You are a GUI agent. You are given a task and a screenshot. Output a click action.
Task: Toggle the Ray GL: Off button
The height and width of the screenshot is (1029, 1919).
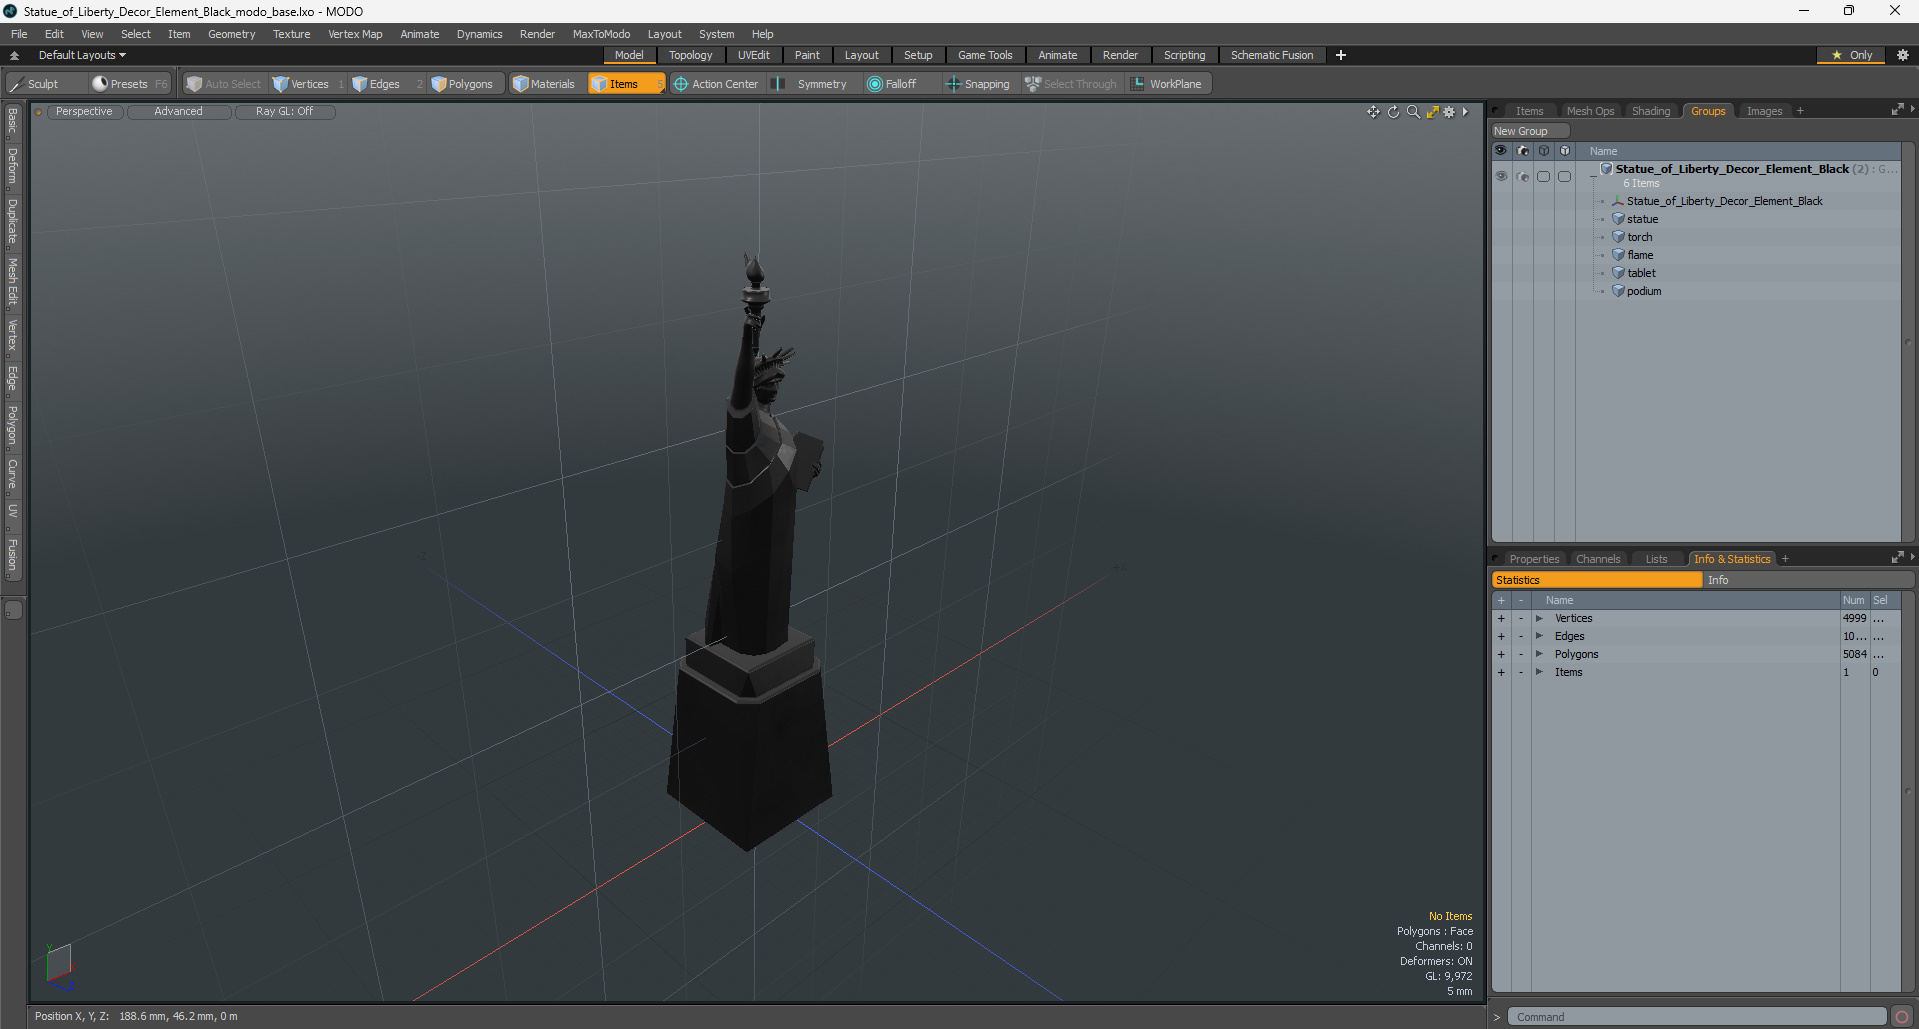[284, 112]
